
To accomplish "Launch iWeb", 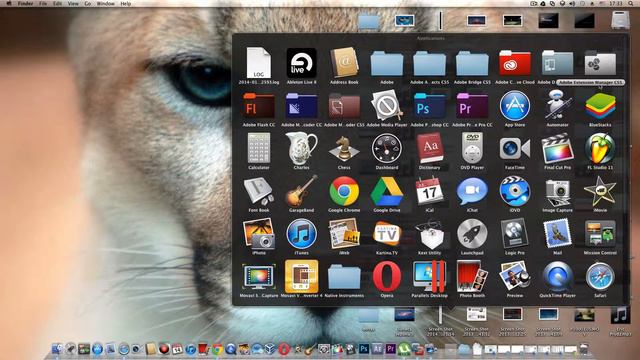I will pos(344,234).
